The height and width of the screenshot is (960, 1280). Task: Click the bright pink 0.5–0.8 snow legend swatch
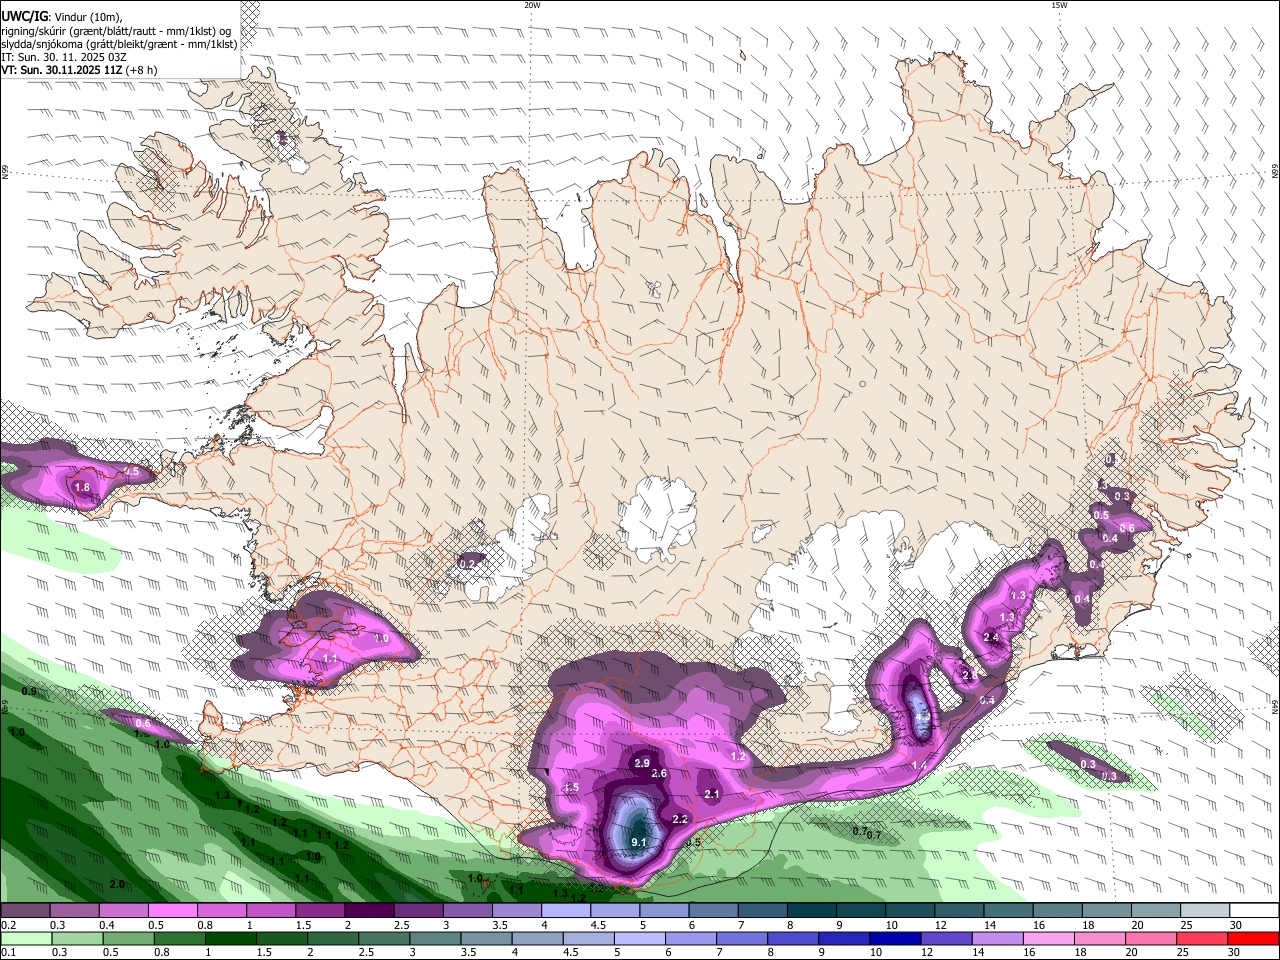point(172,910)
